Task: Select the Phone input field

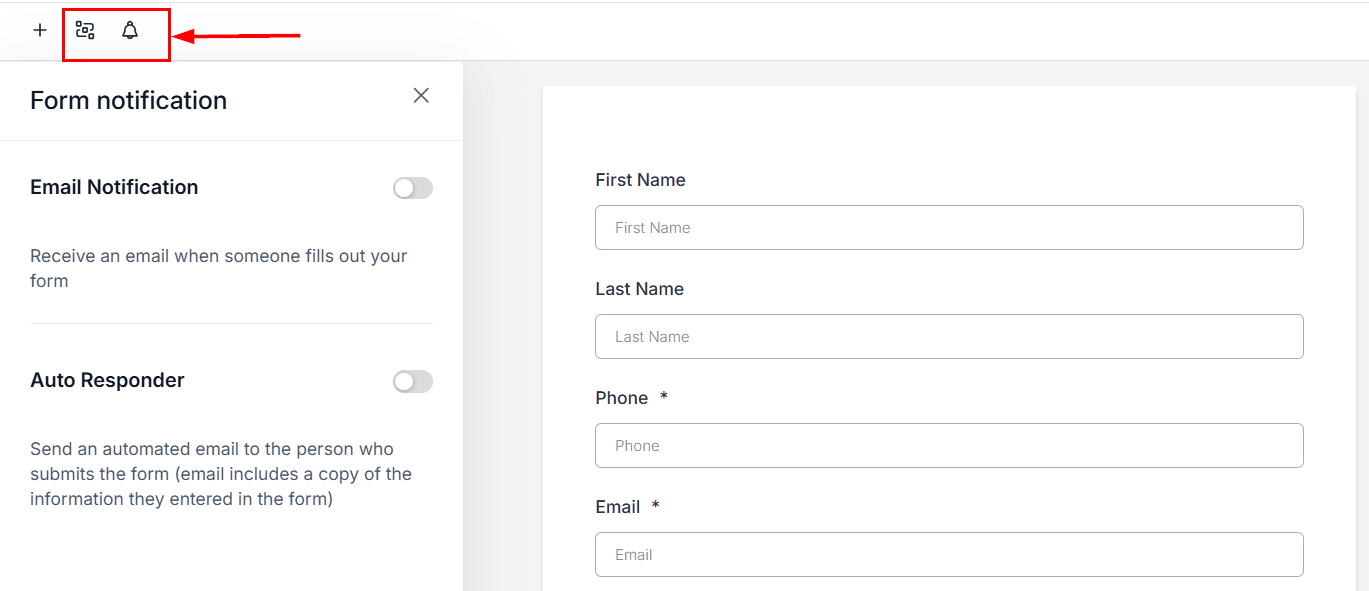Action: point(948,446)
